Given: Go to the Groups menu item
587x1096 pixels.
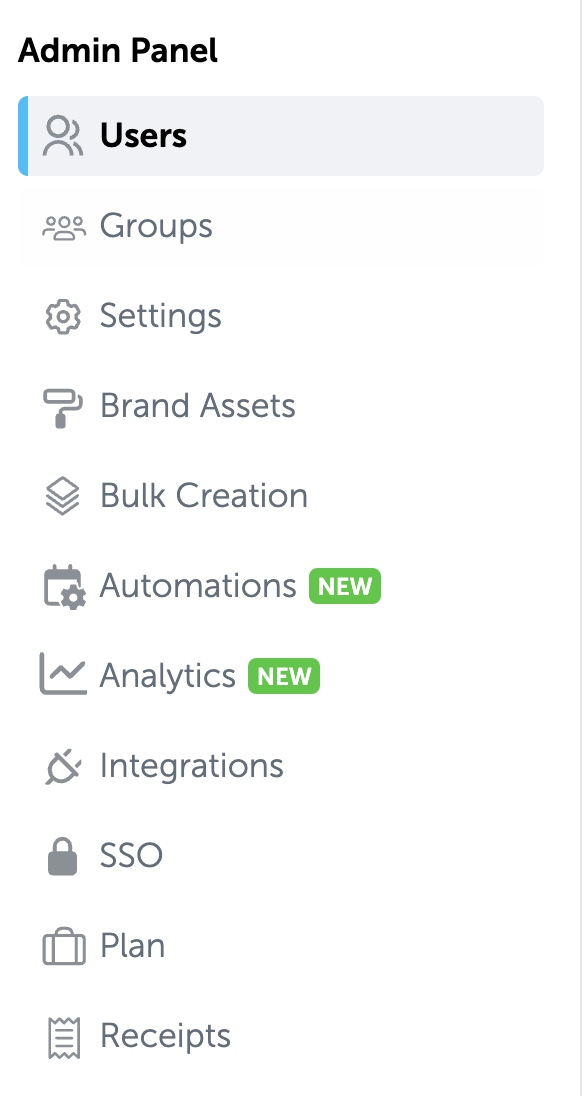Looking at the screenshot, I should pos(281,226).
